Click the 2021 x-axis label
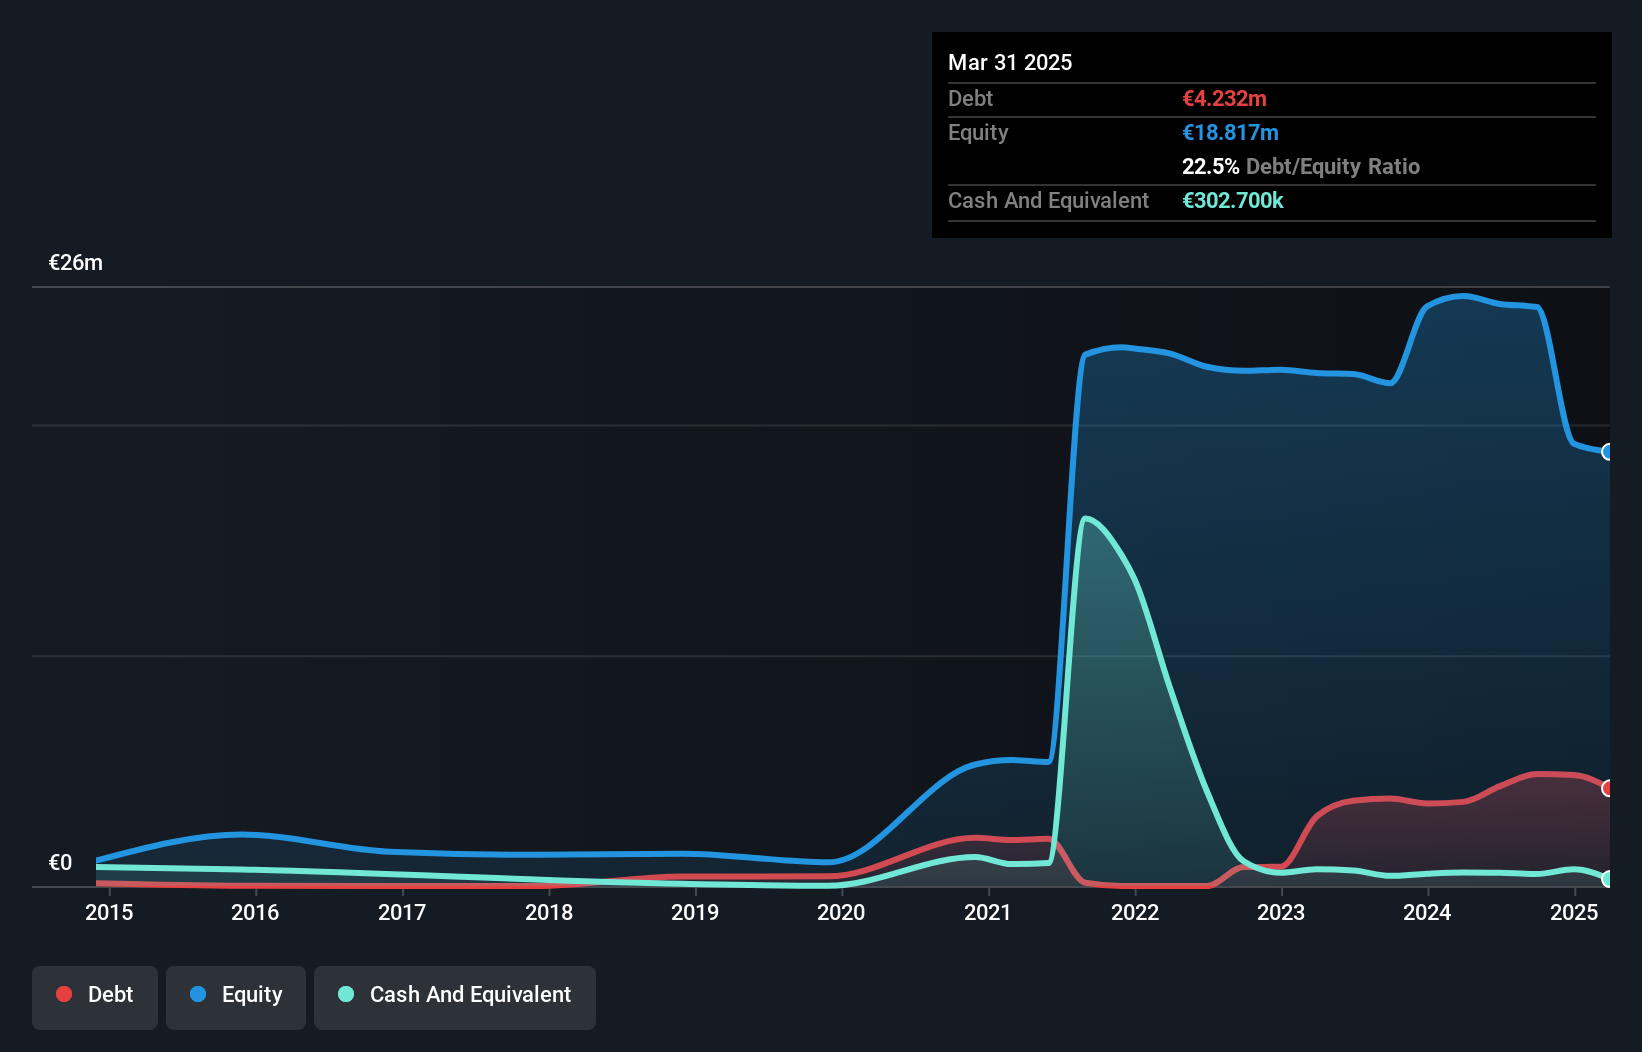Image resolution: width=1642 pixels, height=1052 pixels. coord(988,912)
